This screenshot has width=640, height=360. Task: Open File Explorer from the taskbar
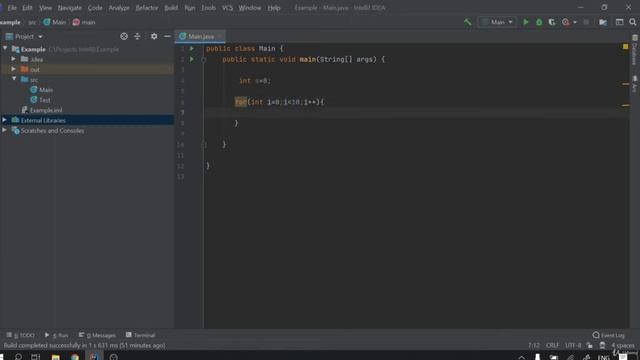[56, 357]
